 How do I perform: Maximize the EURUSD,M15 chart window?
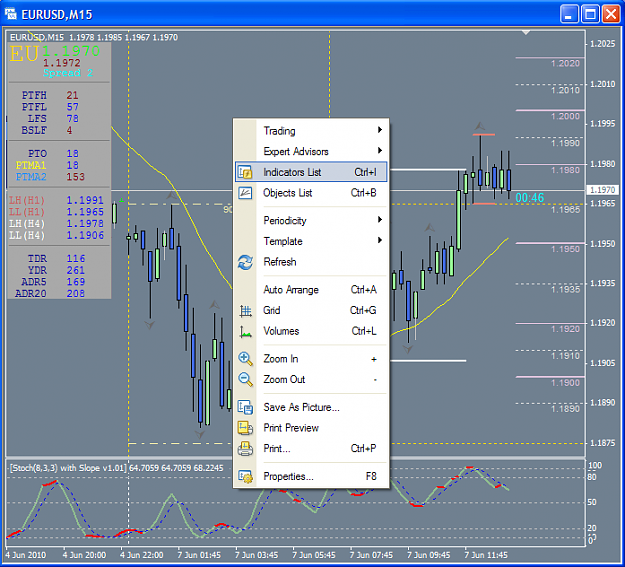pos(590,14)
